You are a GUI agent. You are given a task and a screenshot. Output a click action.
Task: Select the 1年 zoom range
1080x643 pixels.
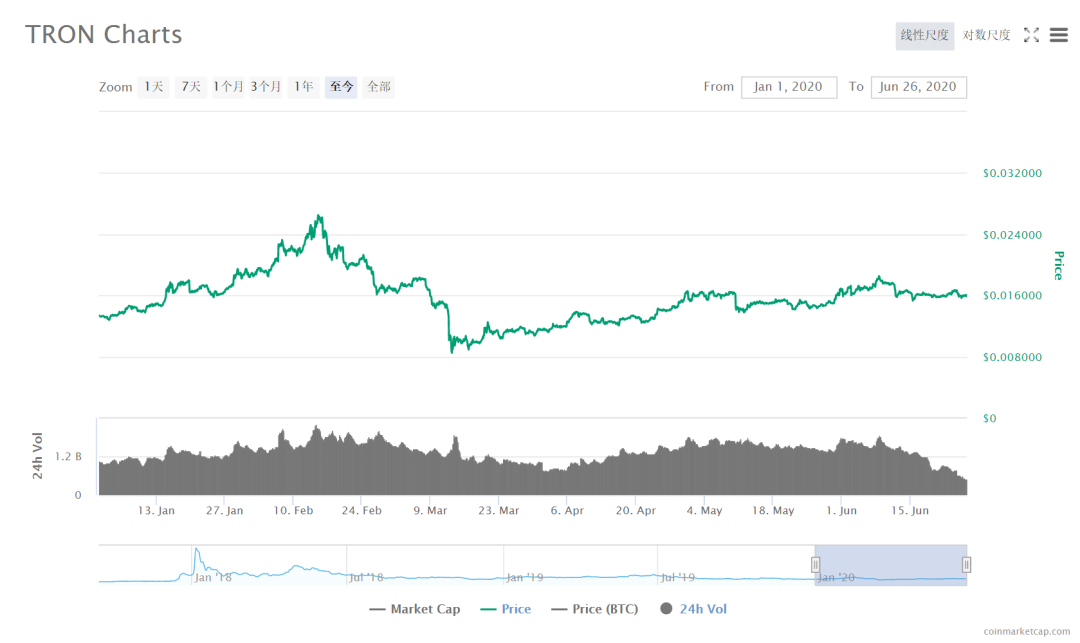coord(304,87)
